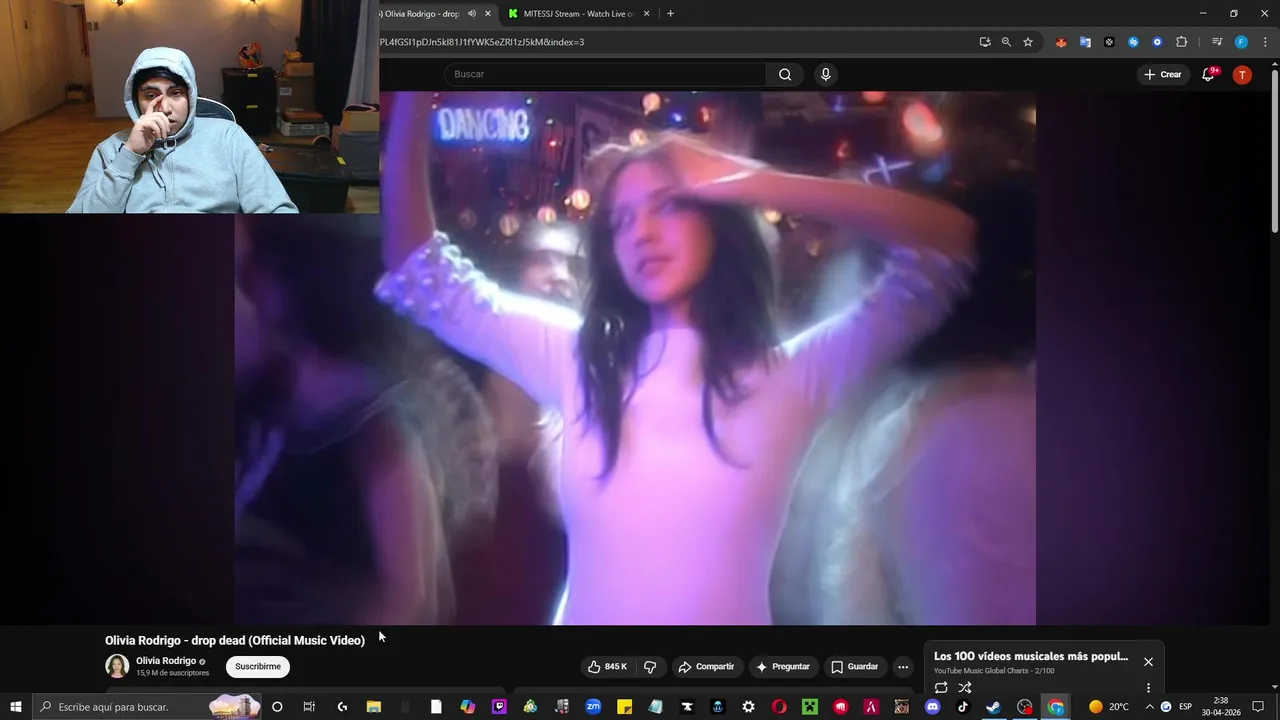Screen dimensions: 1280x720
Task: Open the Shazam extension icon
Action: (1133, 42)
